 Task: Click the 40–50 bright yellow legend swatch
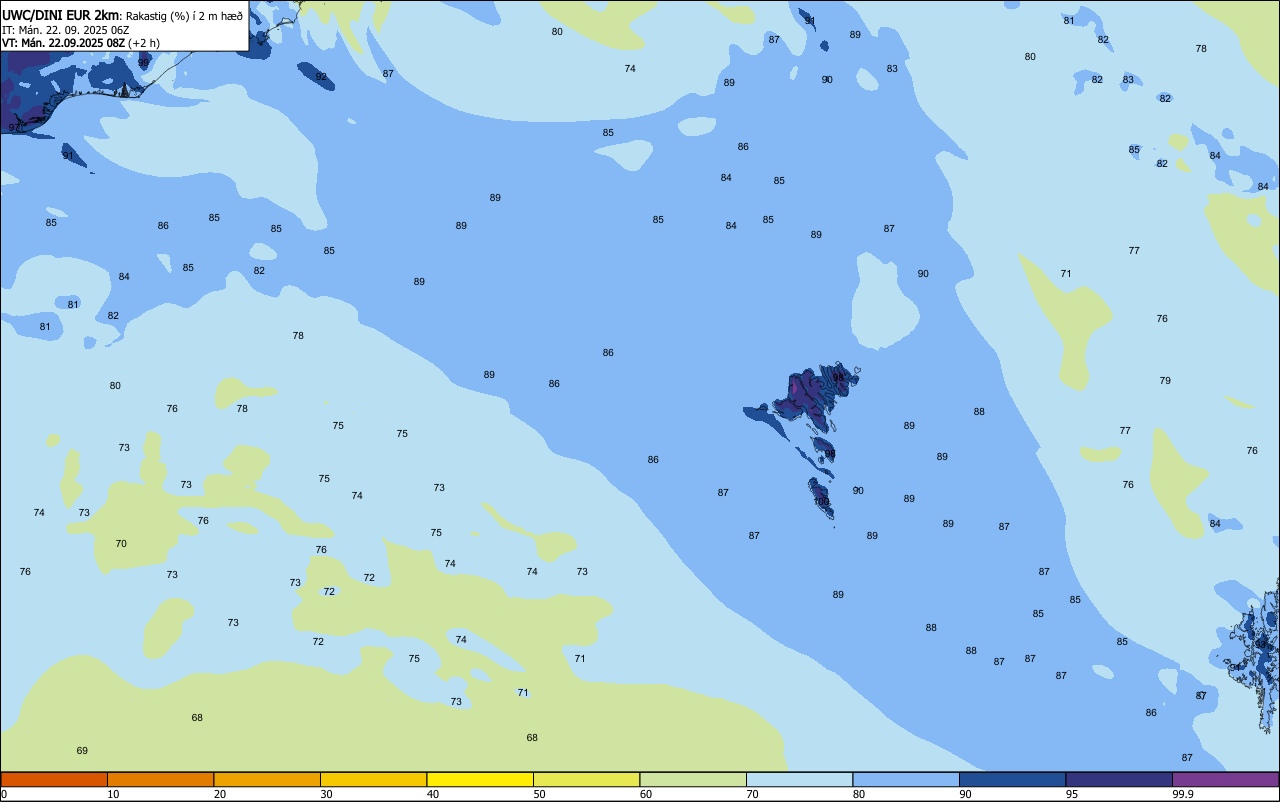click(480, 779)
